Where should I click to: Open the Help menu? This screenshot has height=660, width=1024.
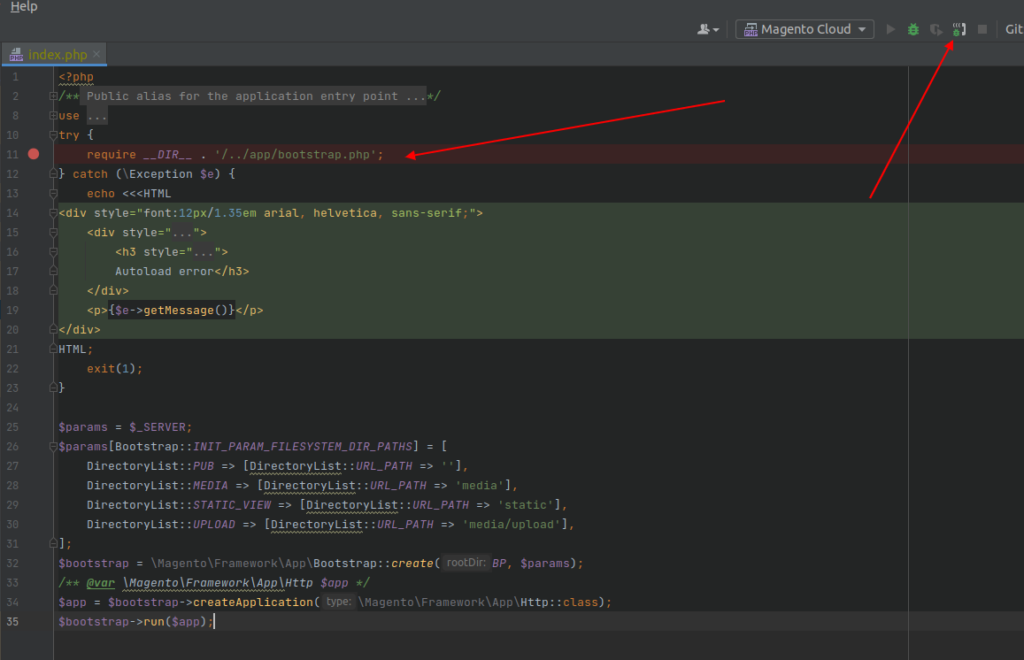(24, 7)
